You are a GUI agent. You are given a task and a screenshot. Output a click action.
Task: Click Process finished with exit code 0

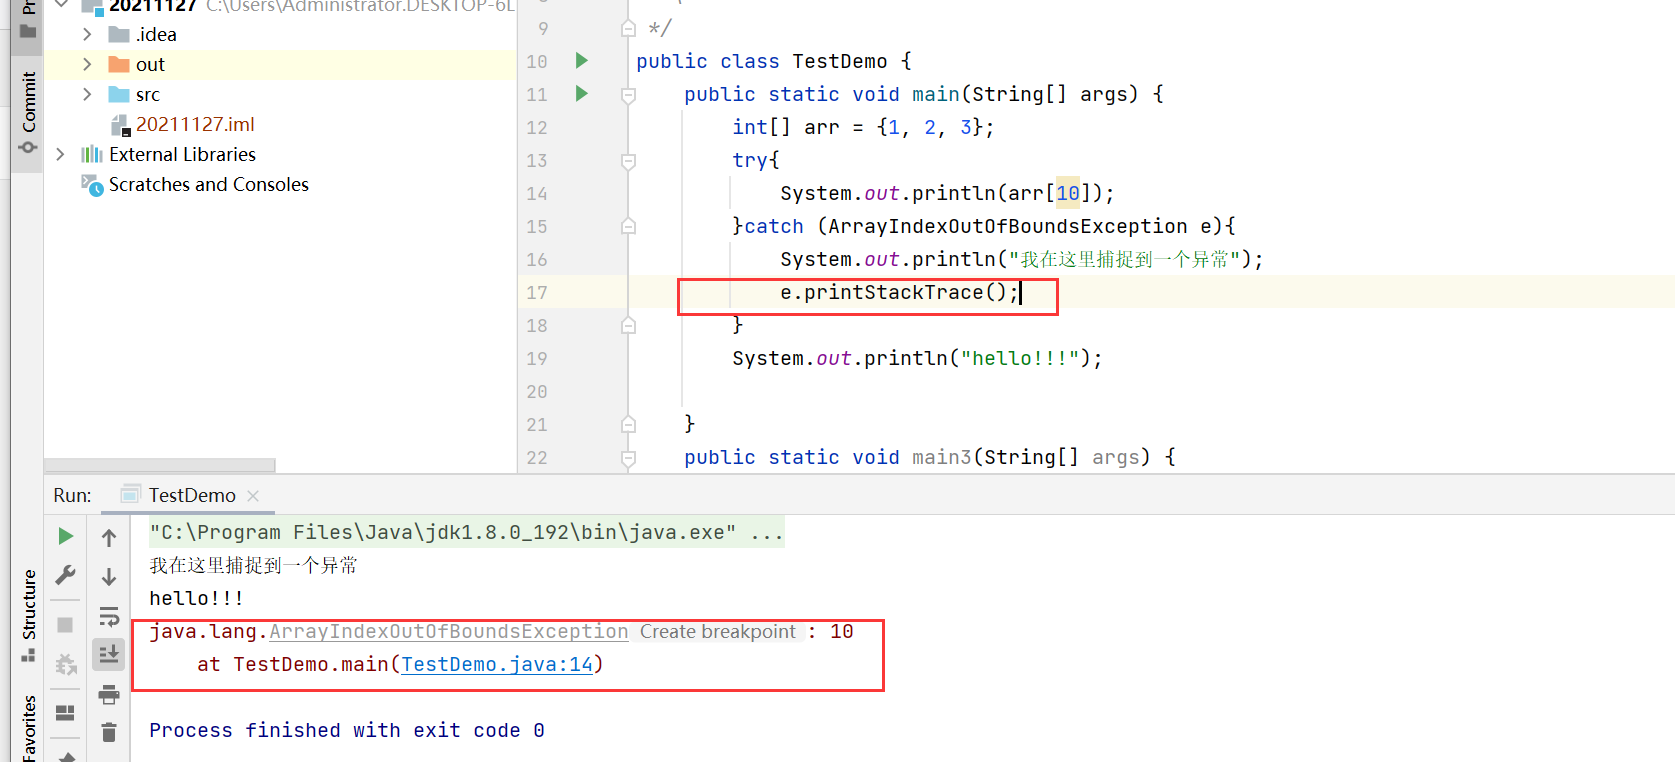tap(347, 730)
